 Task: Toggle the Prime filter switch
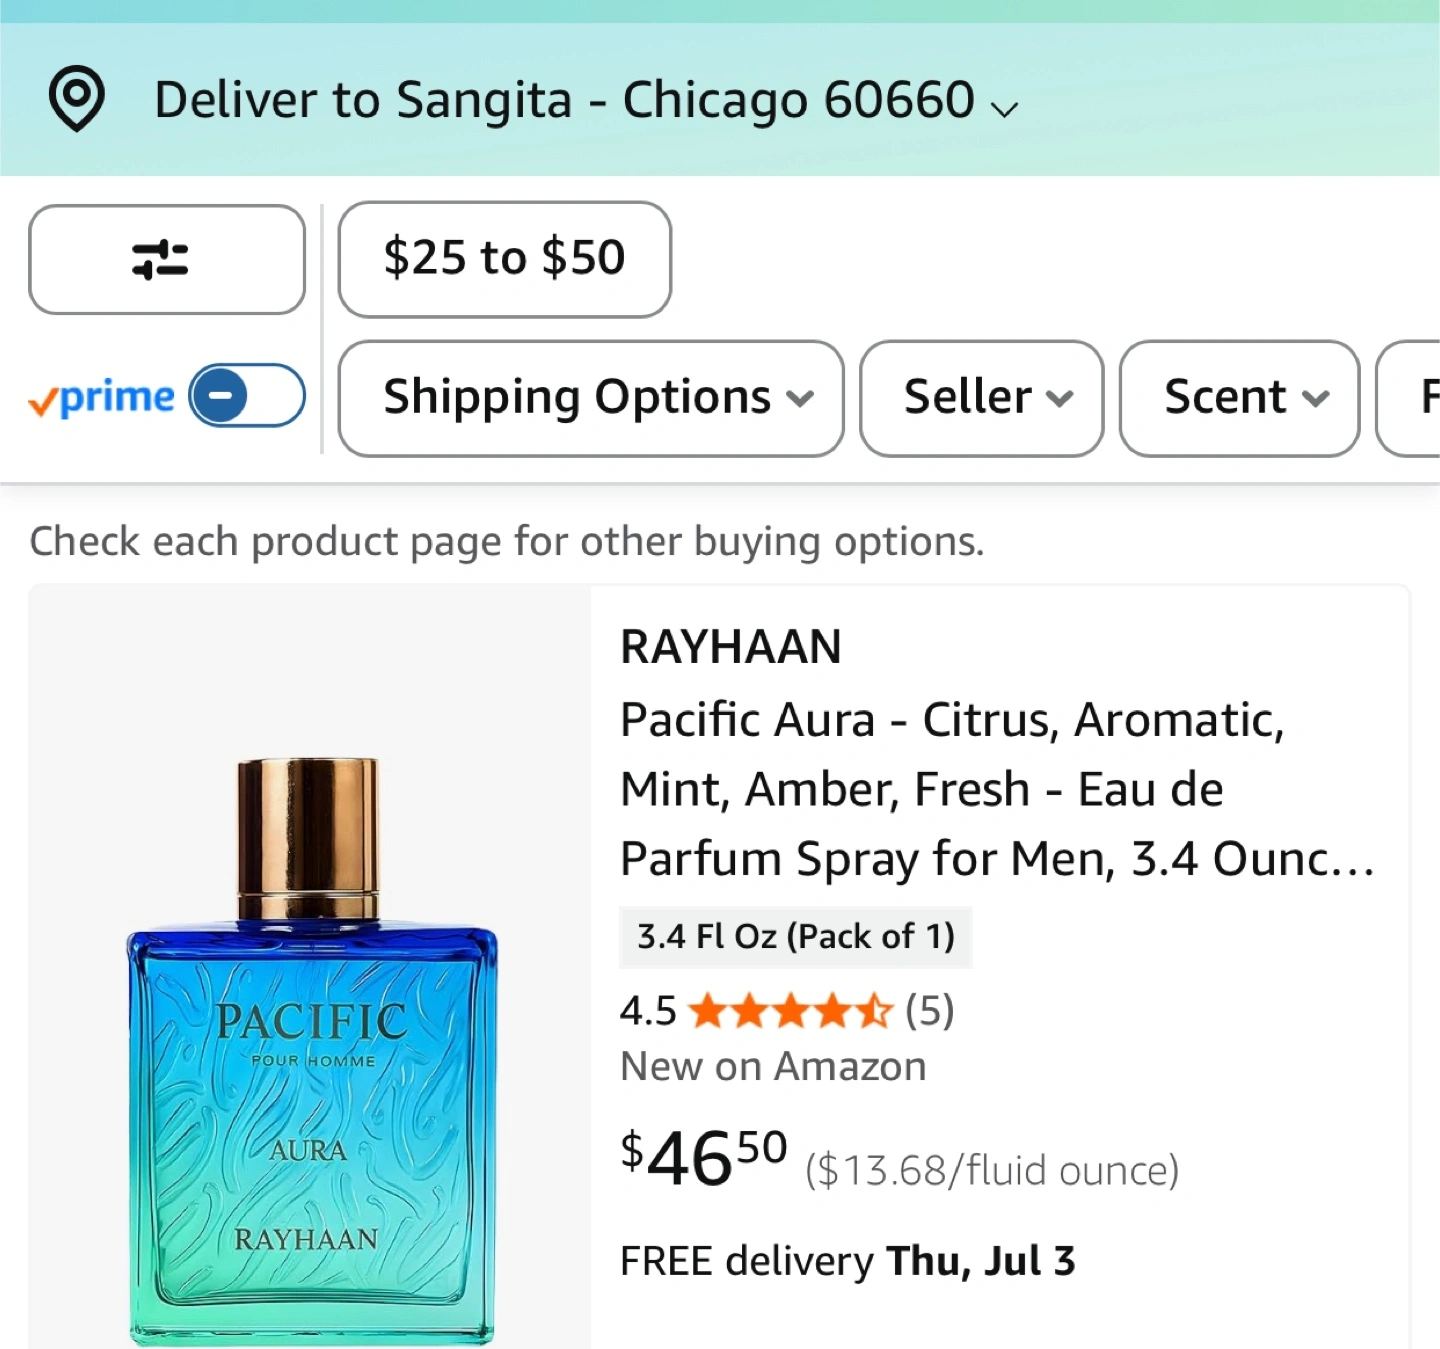tap(247, 396)
